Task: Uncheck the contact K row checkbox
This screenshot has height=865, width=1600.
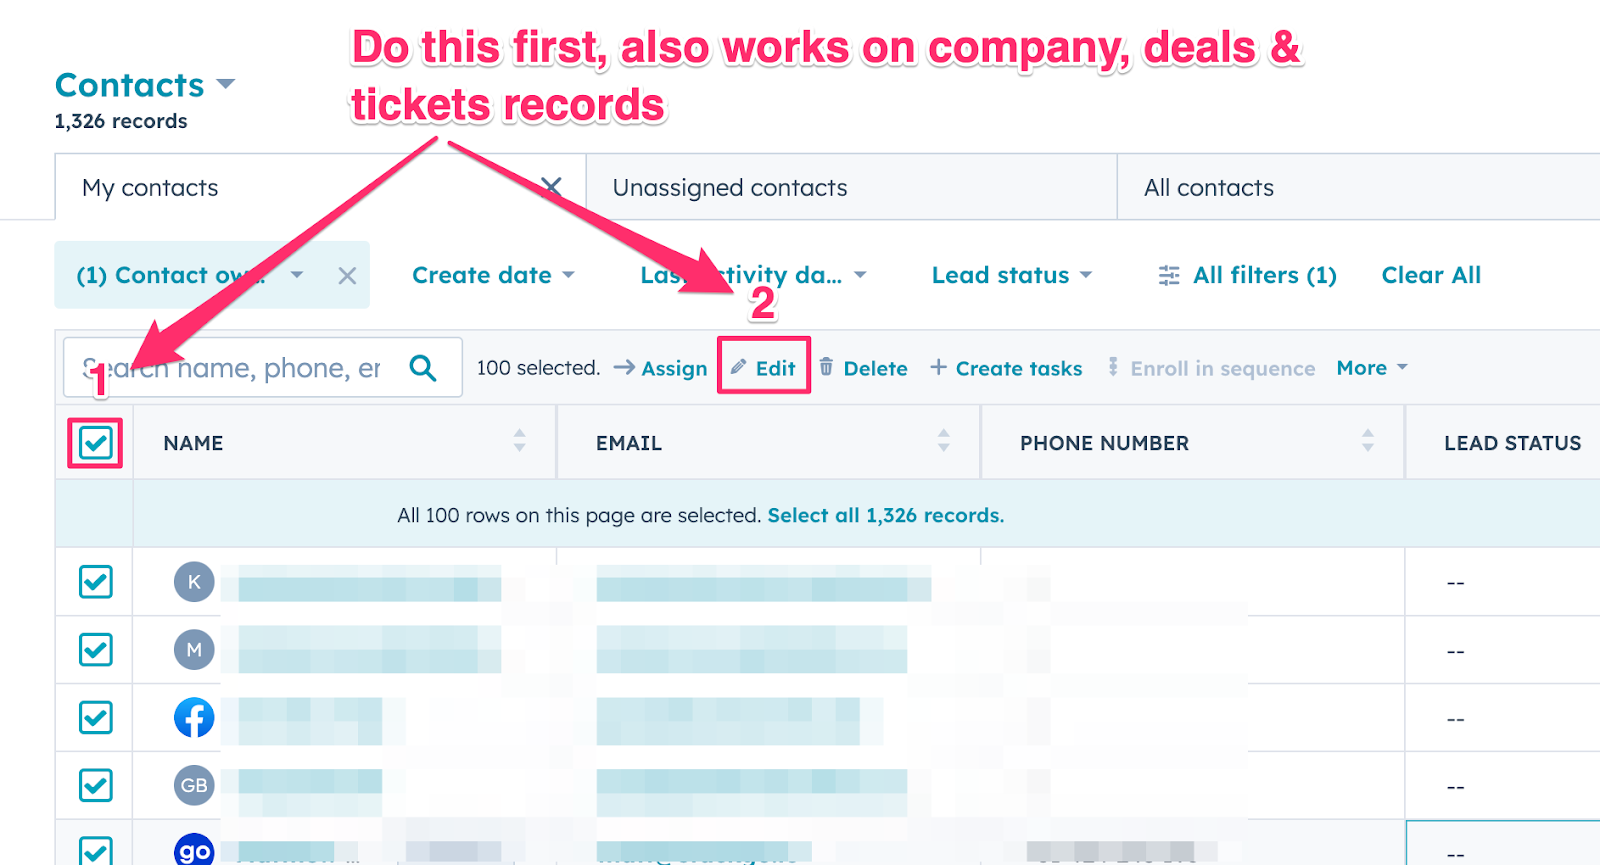Action: click(96, 582)
